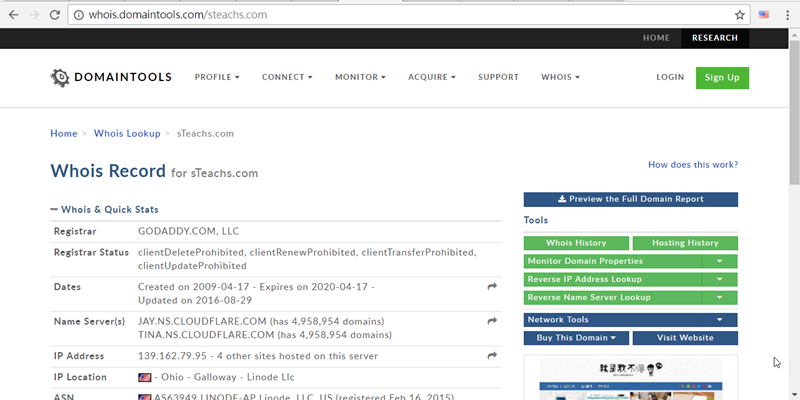Expand Reverse IP Address Lookup arrow
The height and width of the screenshot is (400, 800).
pos(719,280)
